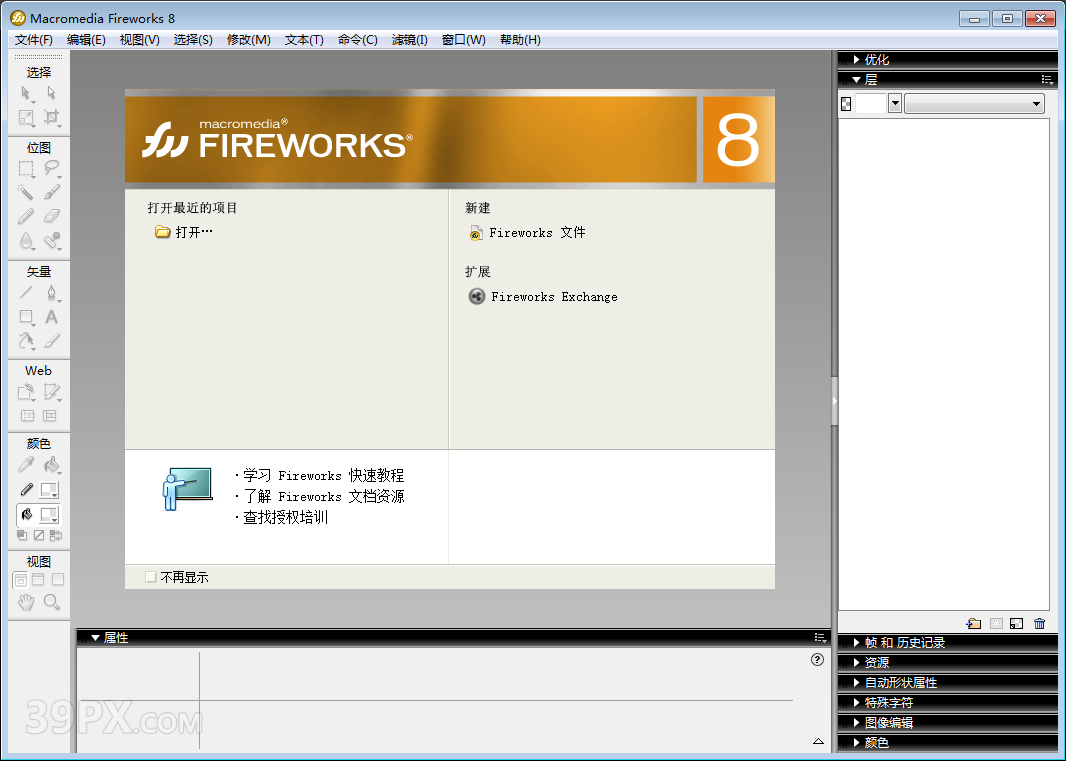Select the Line tool
This screenshot has width=1066, height=761.
(26, 292)
